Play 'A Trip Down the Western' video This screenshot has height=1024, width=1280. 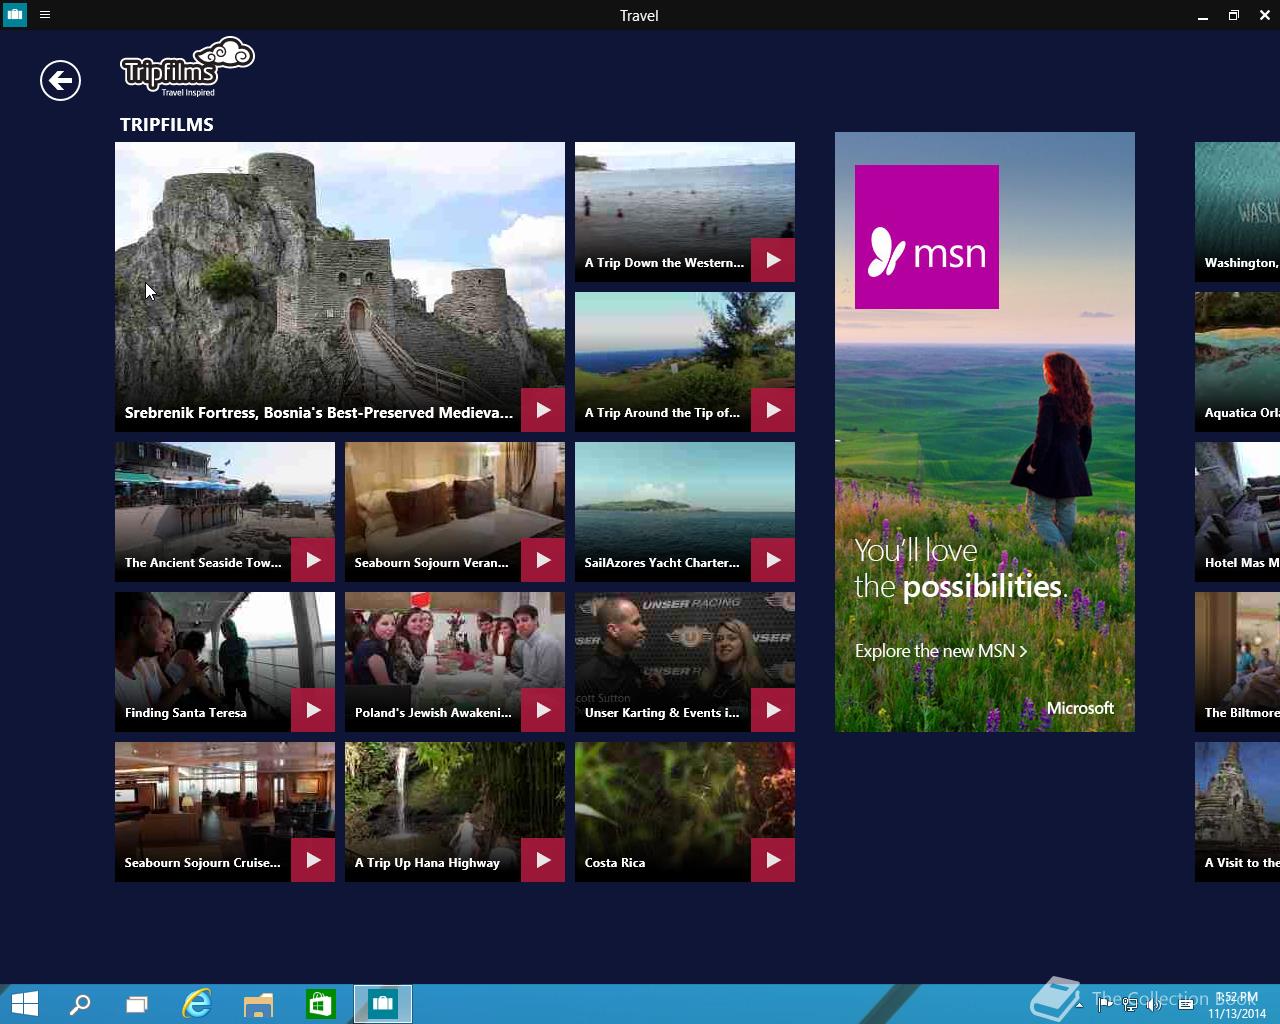click(x=773, y=260)
